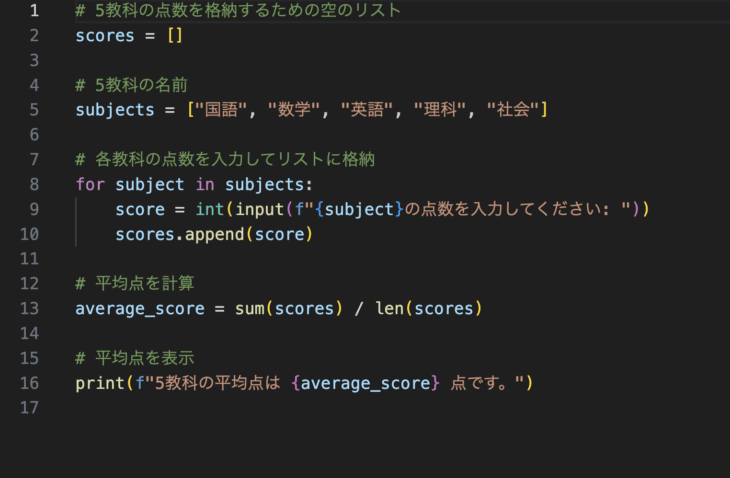Click the "英語" string in the list
This screenshot has width=730, height=478.
366,109
